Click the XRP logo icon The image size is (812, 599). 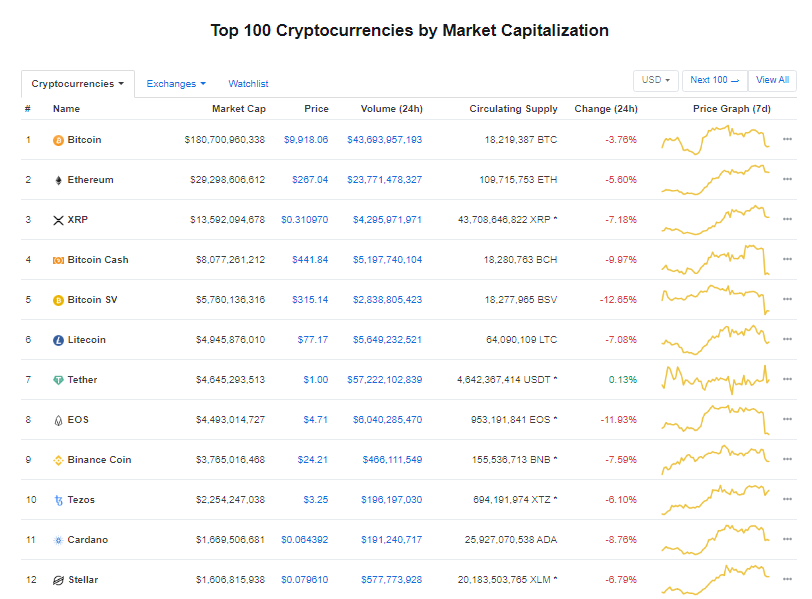click(59, 220)
